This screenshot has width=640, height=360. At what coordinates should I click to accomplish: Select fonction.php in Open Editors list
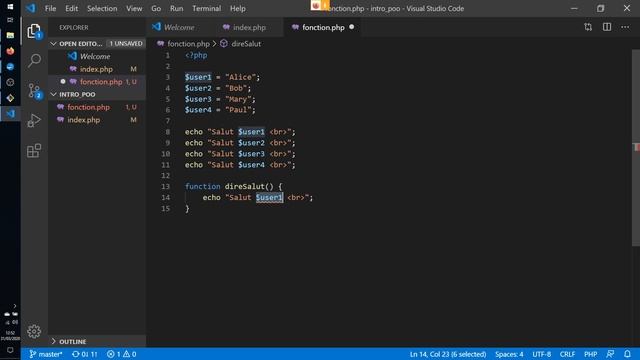click(x=97, y=82)
